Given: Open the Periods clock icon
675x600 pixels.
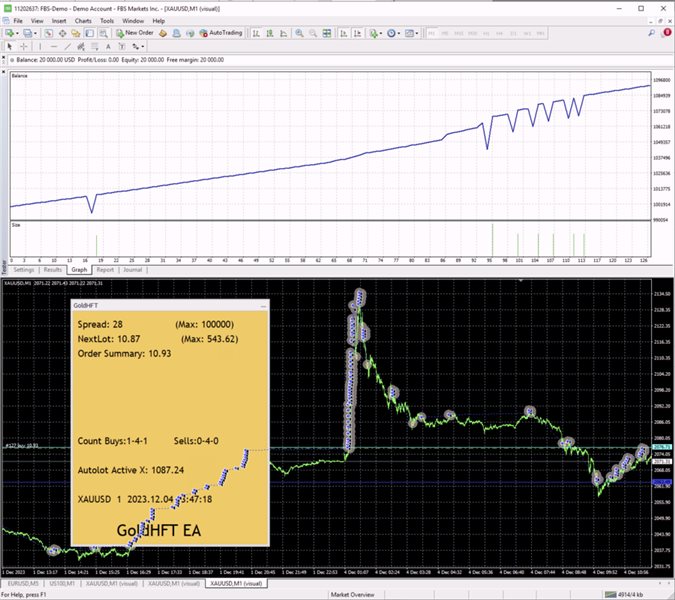Looking at the screenshot, I should (x=391, y=33).
